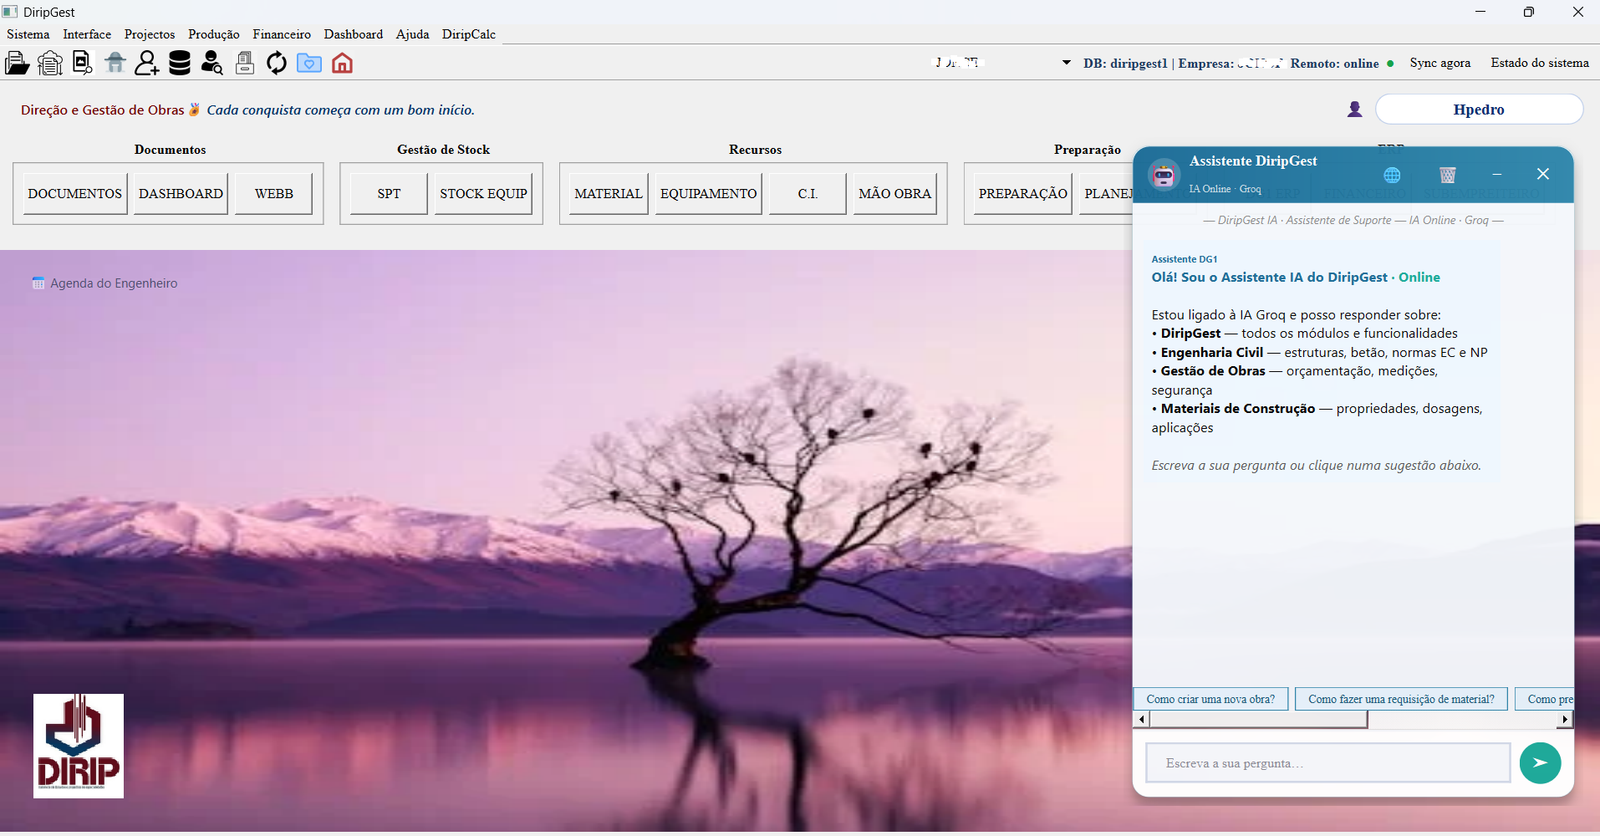The height and width of the screenshot is (836, 1600).
Task: Open the Financeiro menu
Action: tap(282, 34)
